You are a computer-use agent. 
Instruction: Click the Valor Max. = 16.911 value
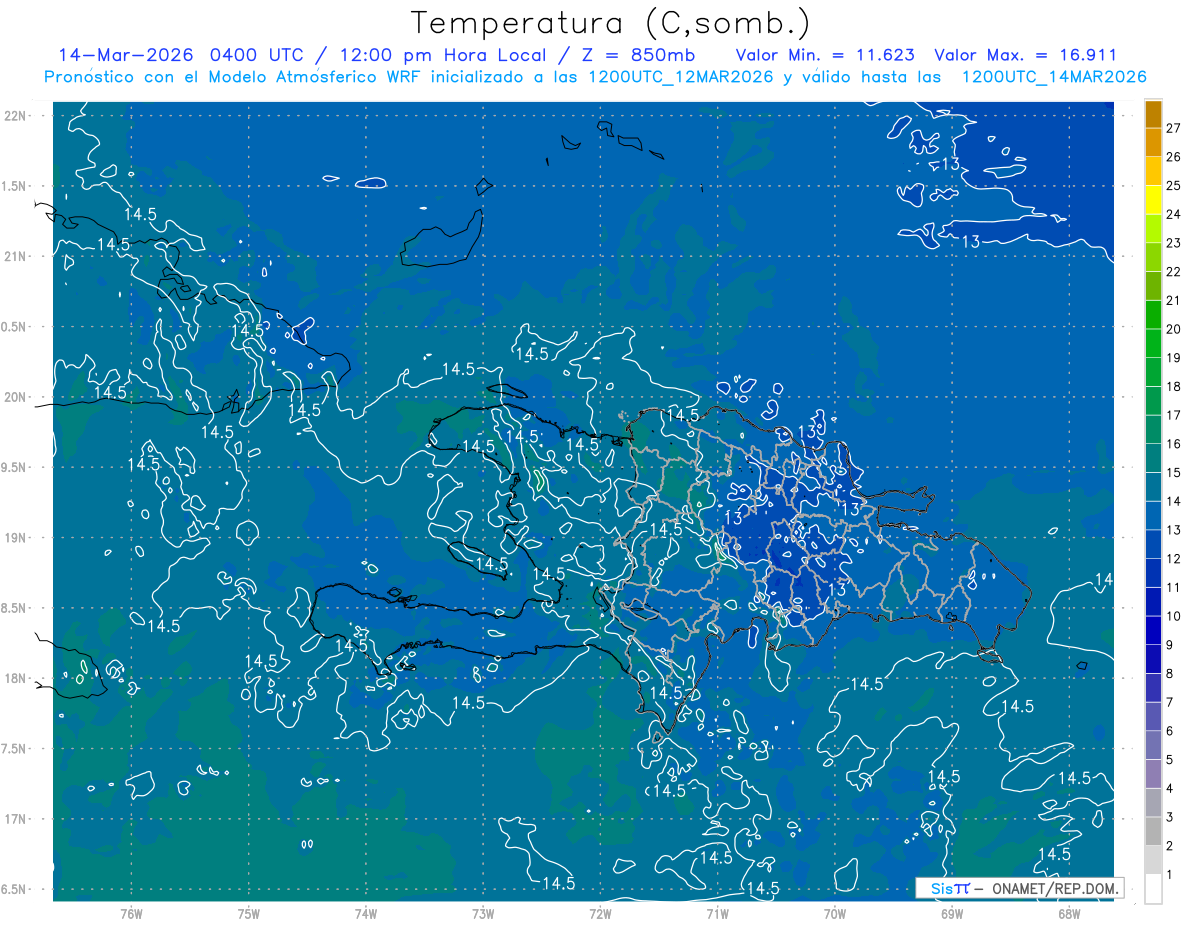(1025, 55)
